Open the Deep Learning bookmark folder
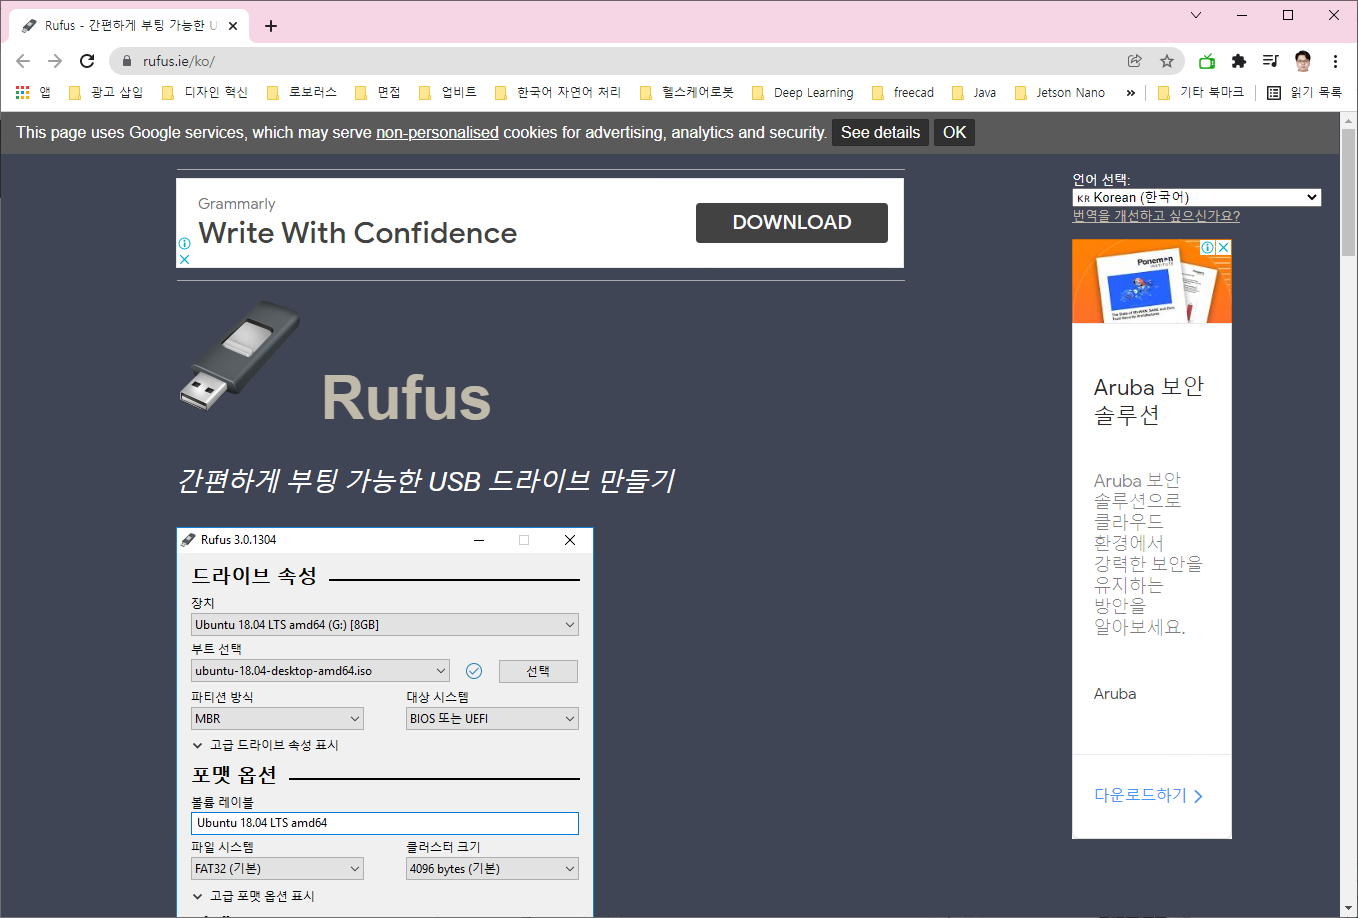1358x918 pixels. point(803,92)
